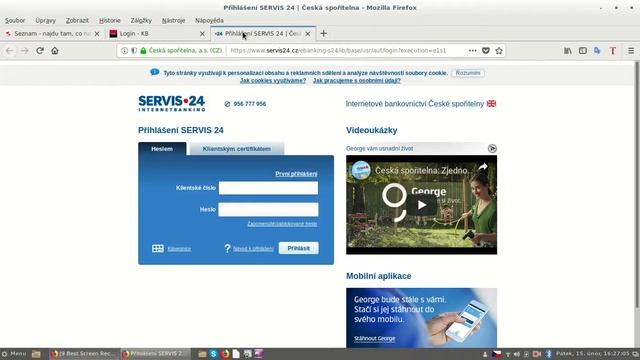Screen dimensions: 640x360
Task: Open První přihlášení link
Action: point(296,174)
